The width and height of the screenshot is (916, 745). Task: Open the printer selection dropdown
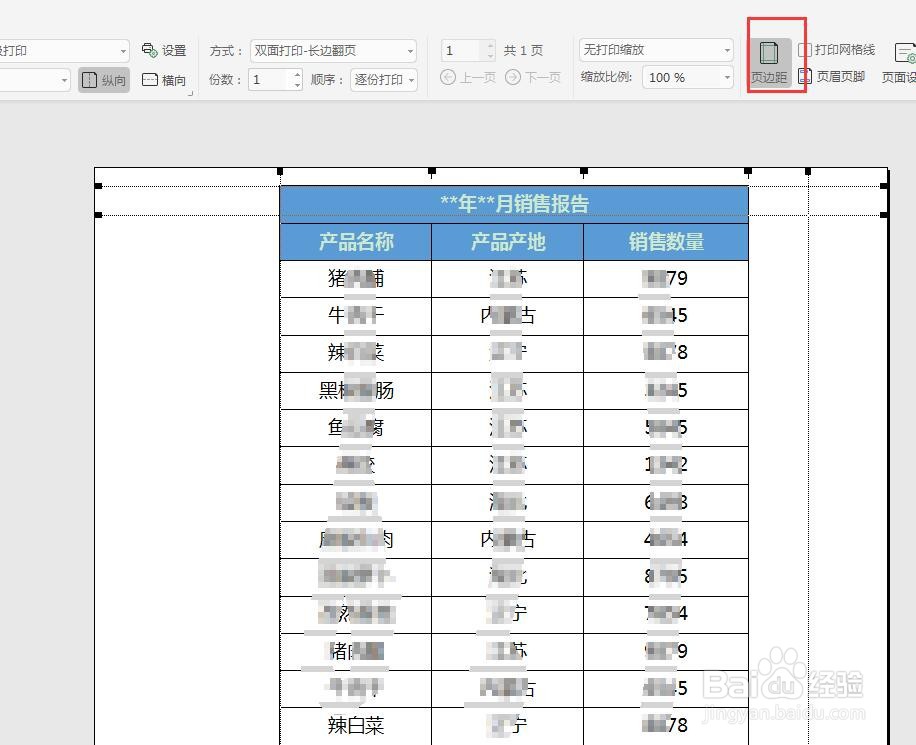click(64, 51)
